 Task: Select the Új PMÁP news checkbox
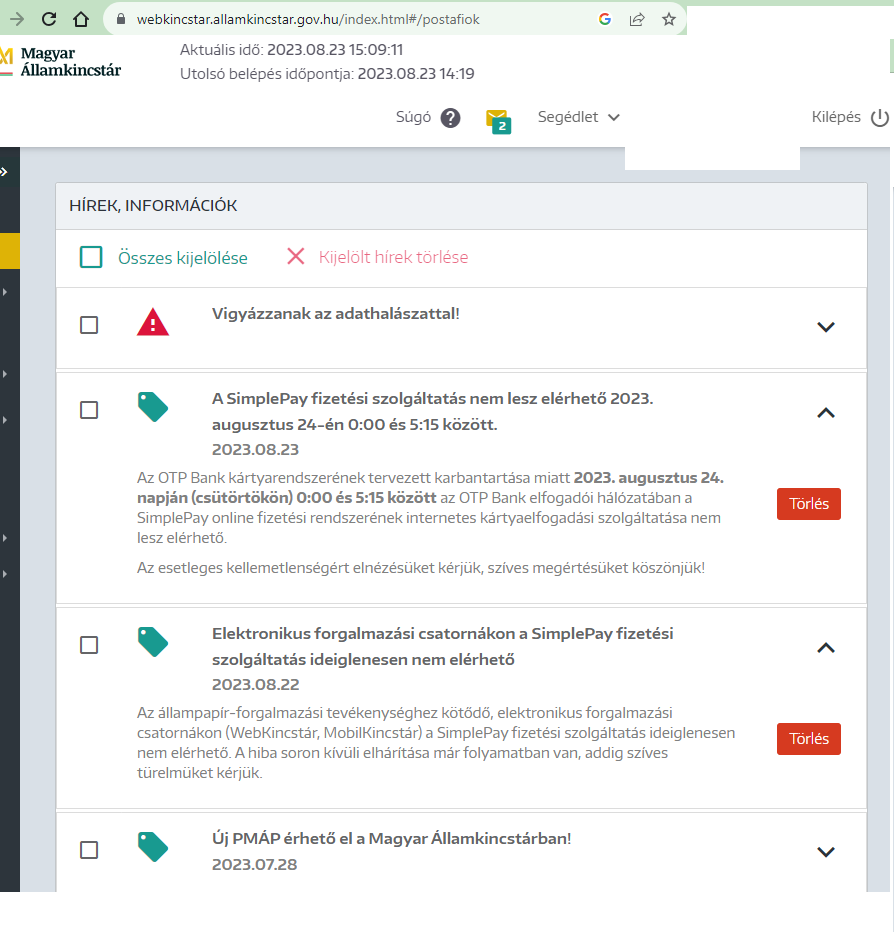[x=89, y=850]
